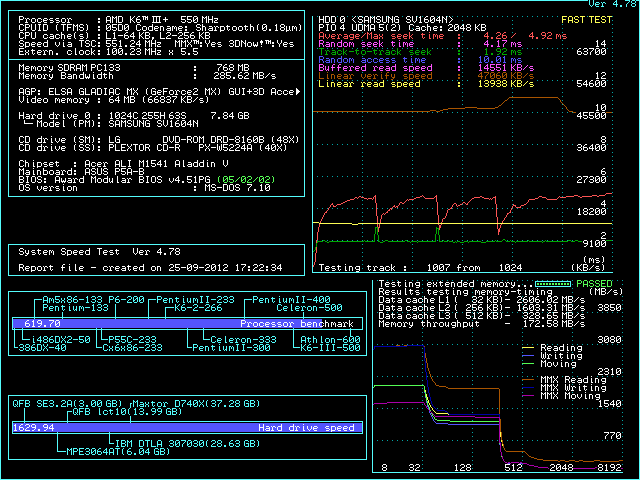Select the Cx6x86-233 benchmark reference
Screen dimensions: 640x480
[x=132, y=348]
